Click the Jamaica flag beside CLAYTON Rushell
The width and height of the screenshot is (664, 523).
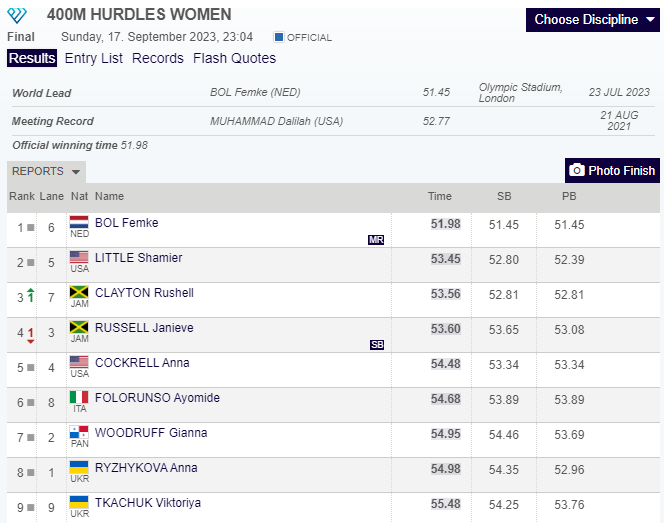(x=79, y=293)
